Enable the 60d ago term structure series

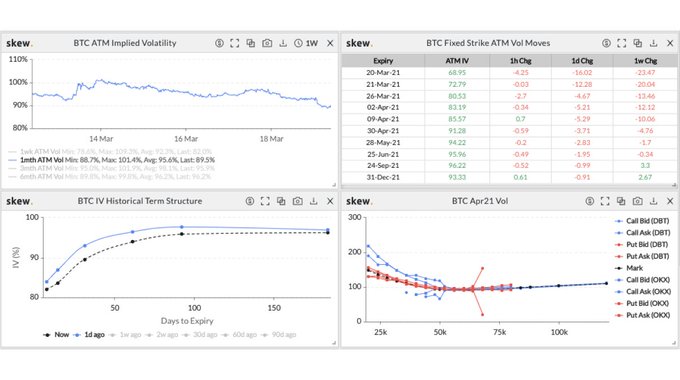pos(239,334)
